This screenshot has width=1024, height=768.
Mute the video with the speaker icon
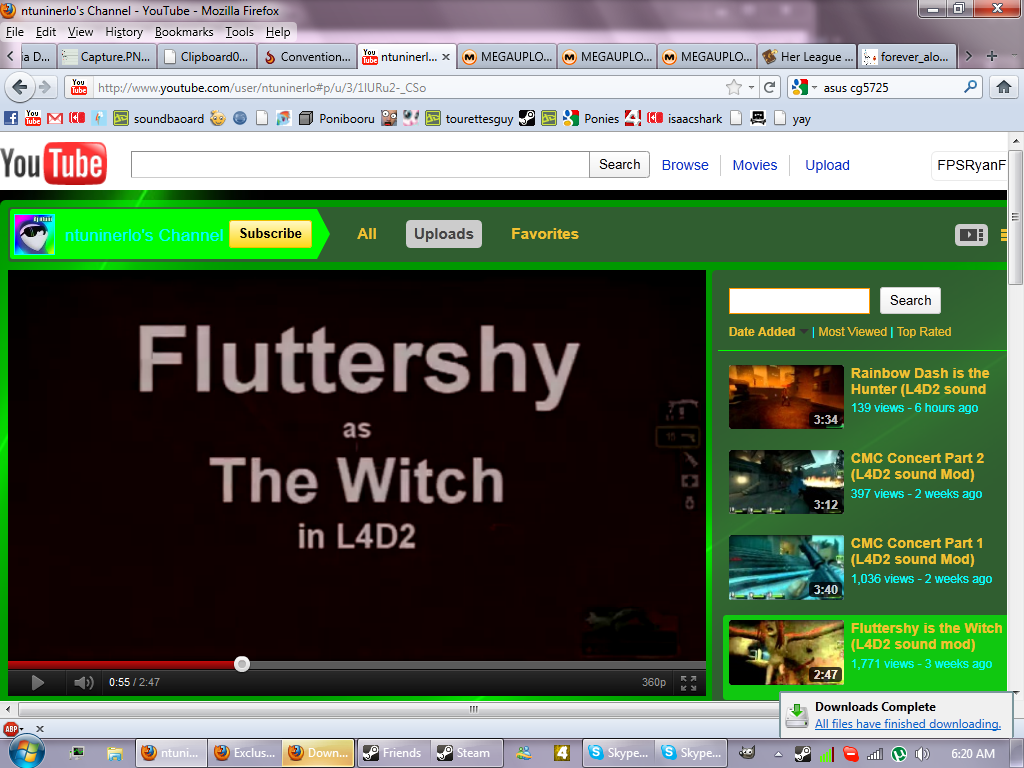(x=83, y=682)
